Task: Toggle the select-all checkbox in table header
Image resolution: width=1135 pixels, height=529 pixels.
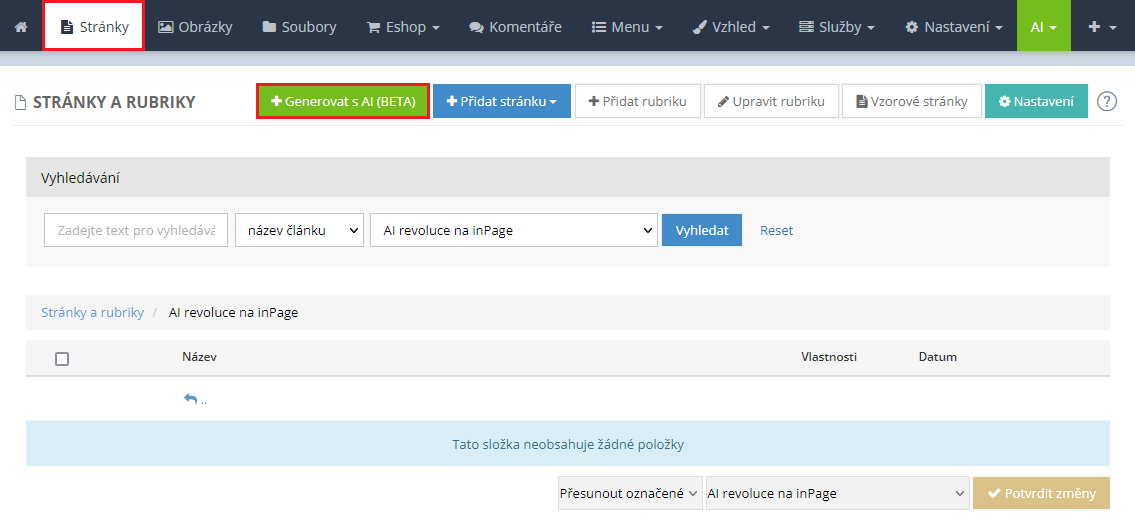Action: pos(62,358)
